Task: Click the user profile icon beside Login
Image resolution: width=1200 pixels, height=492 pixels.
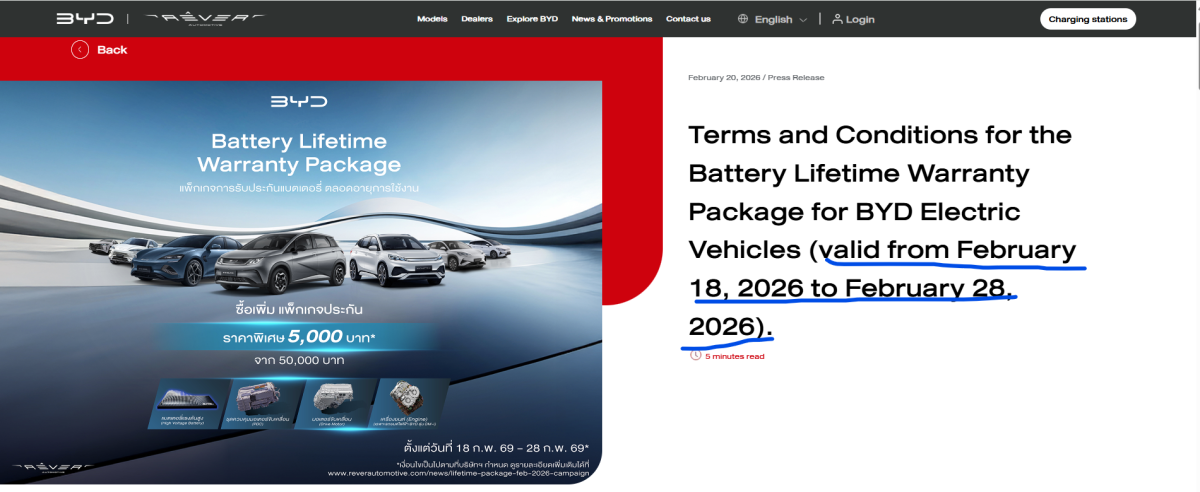Action: [x=837, y=19]
